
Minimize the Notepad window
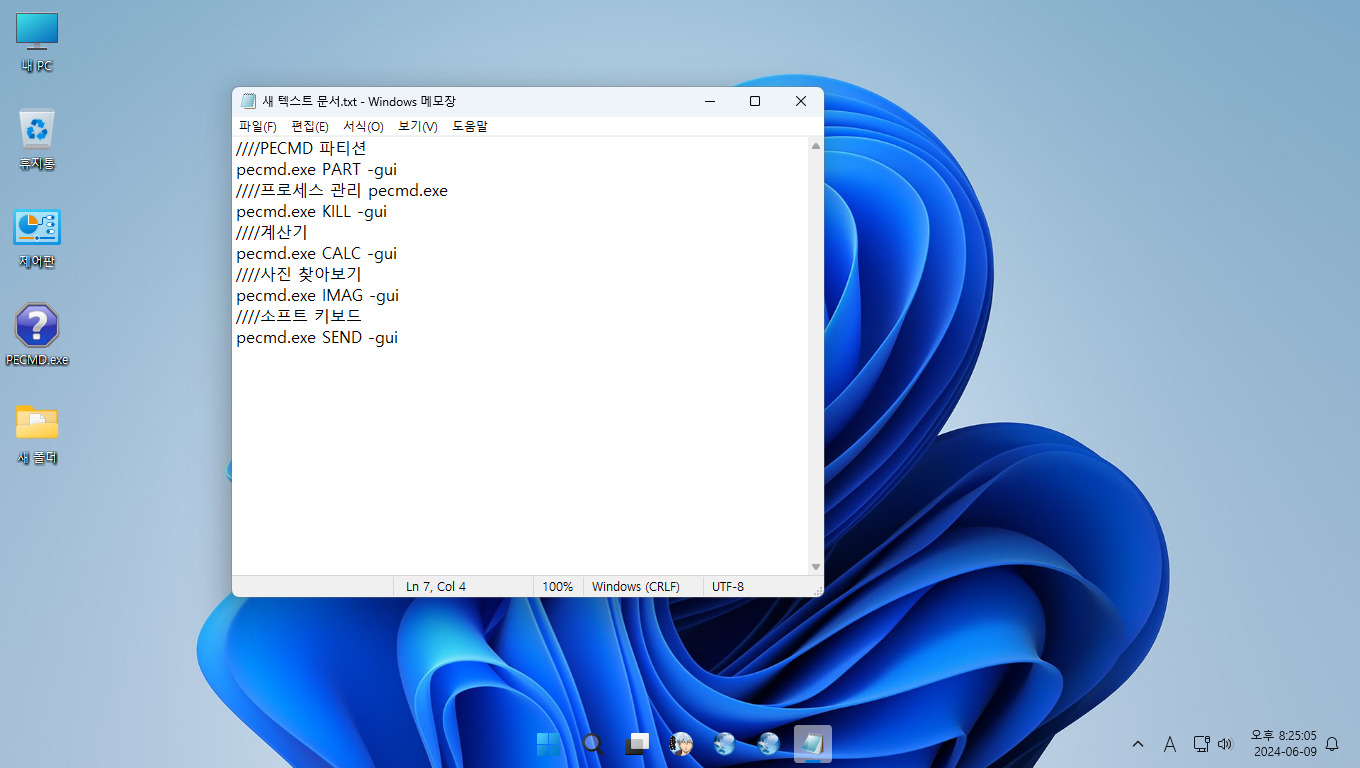pyautogui.click(x=709, y=101)
